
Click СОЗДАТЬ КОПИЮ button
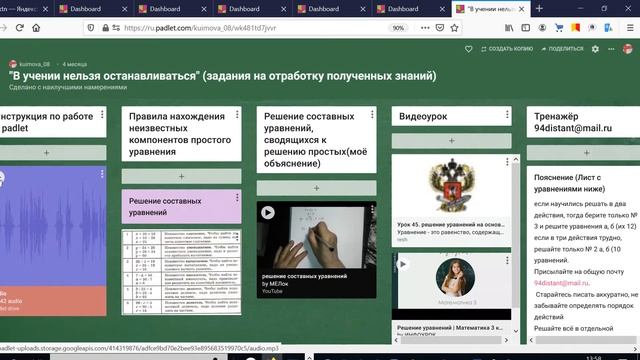tap(507, 49)
